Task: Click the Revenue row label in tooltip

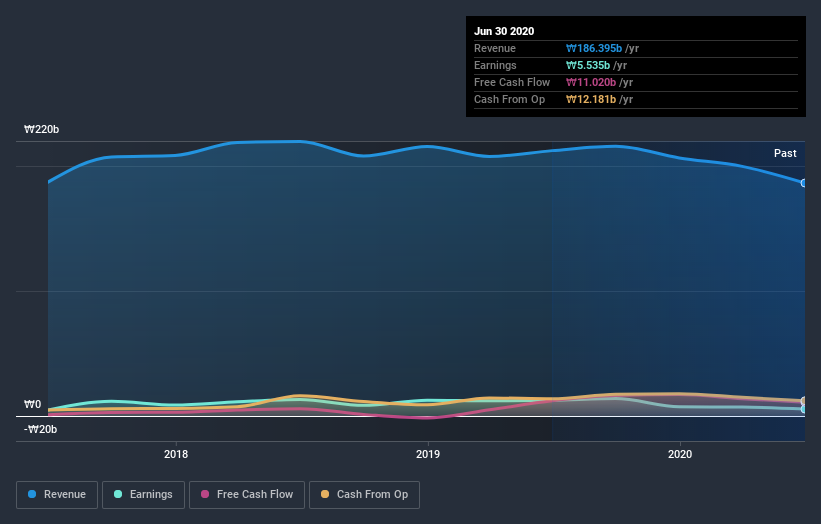Action: click(495, 48)
